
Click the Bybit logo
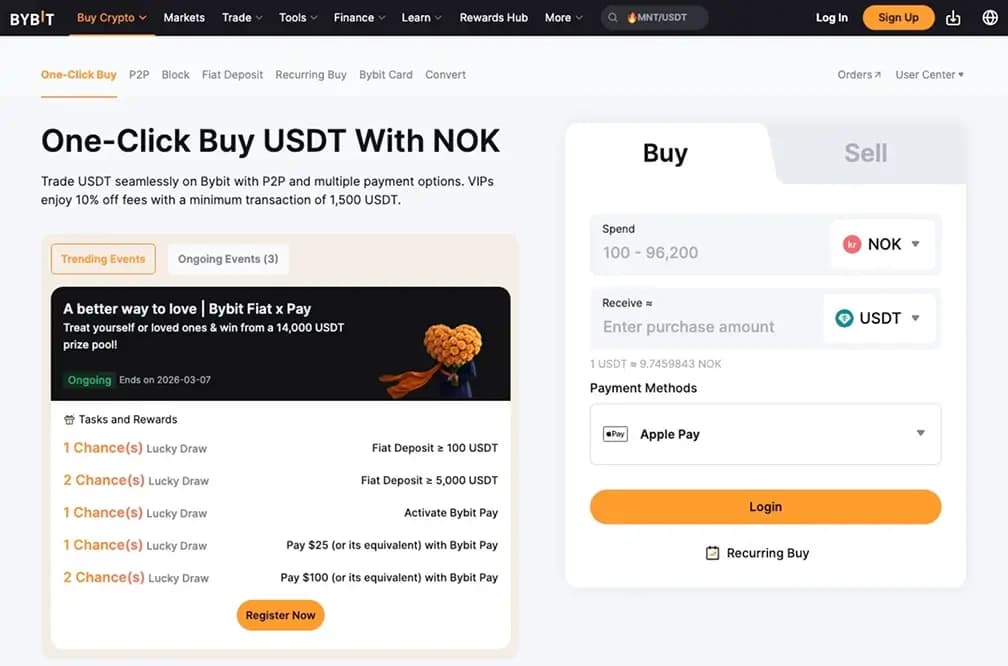[x=31, y=17]
